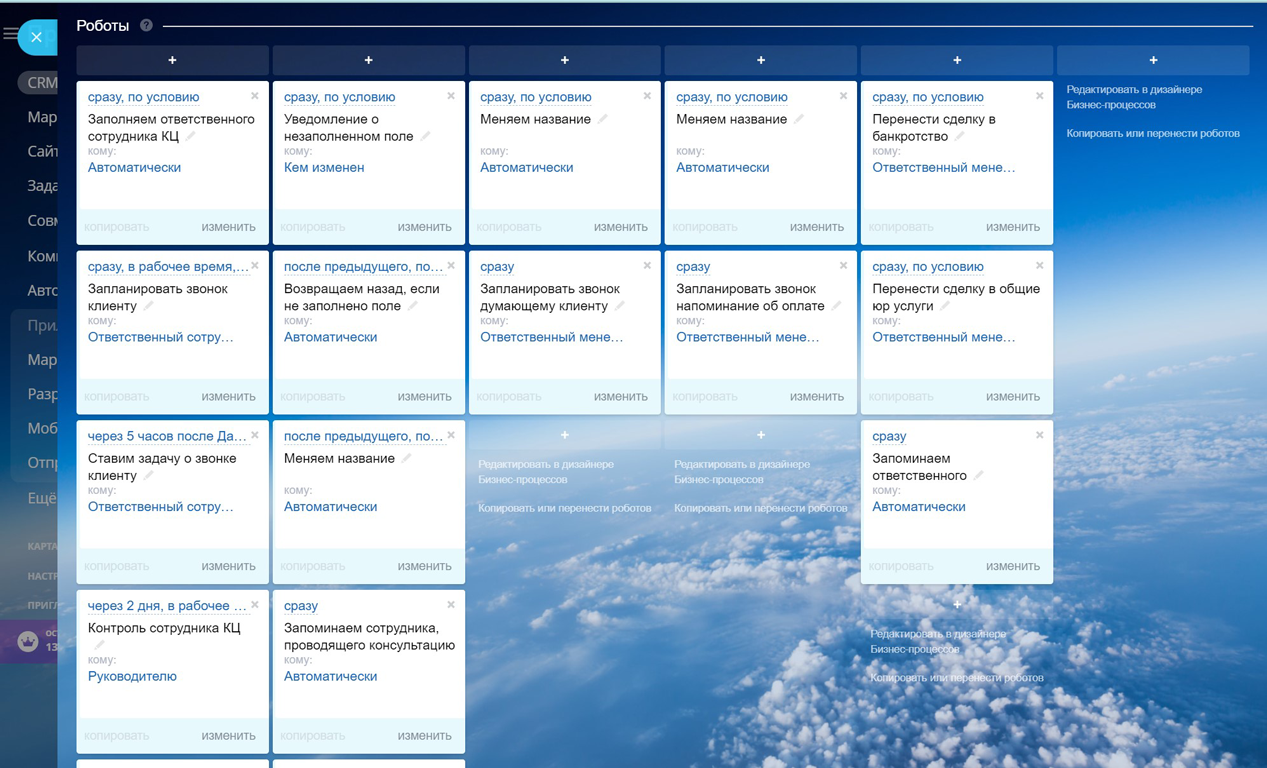Rename 'Возвращаем назад, если не заполнено поле' via pencil

pos(413,306)
